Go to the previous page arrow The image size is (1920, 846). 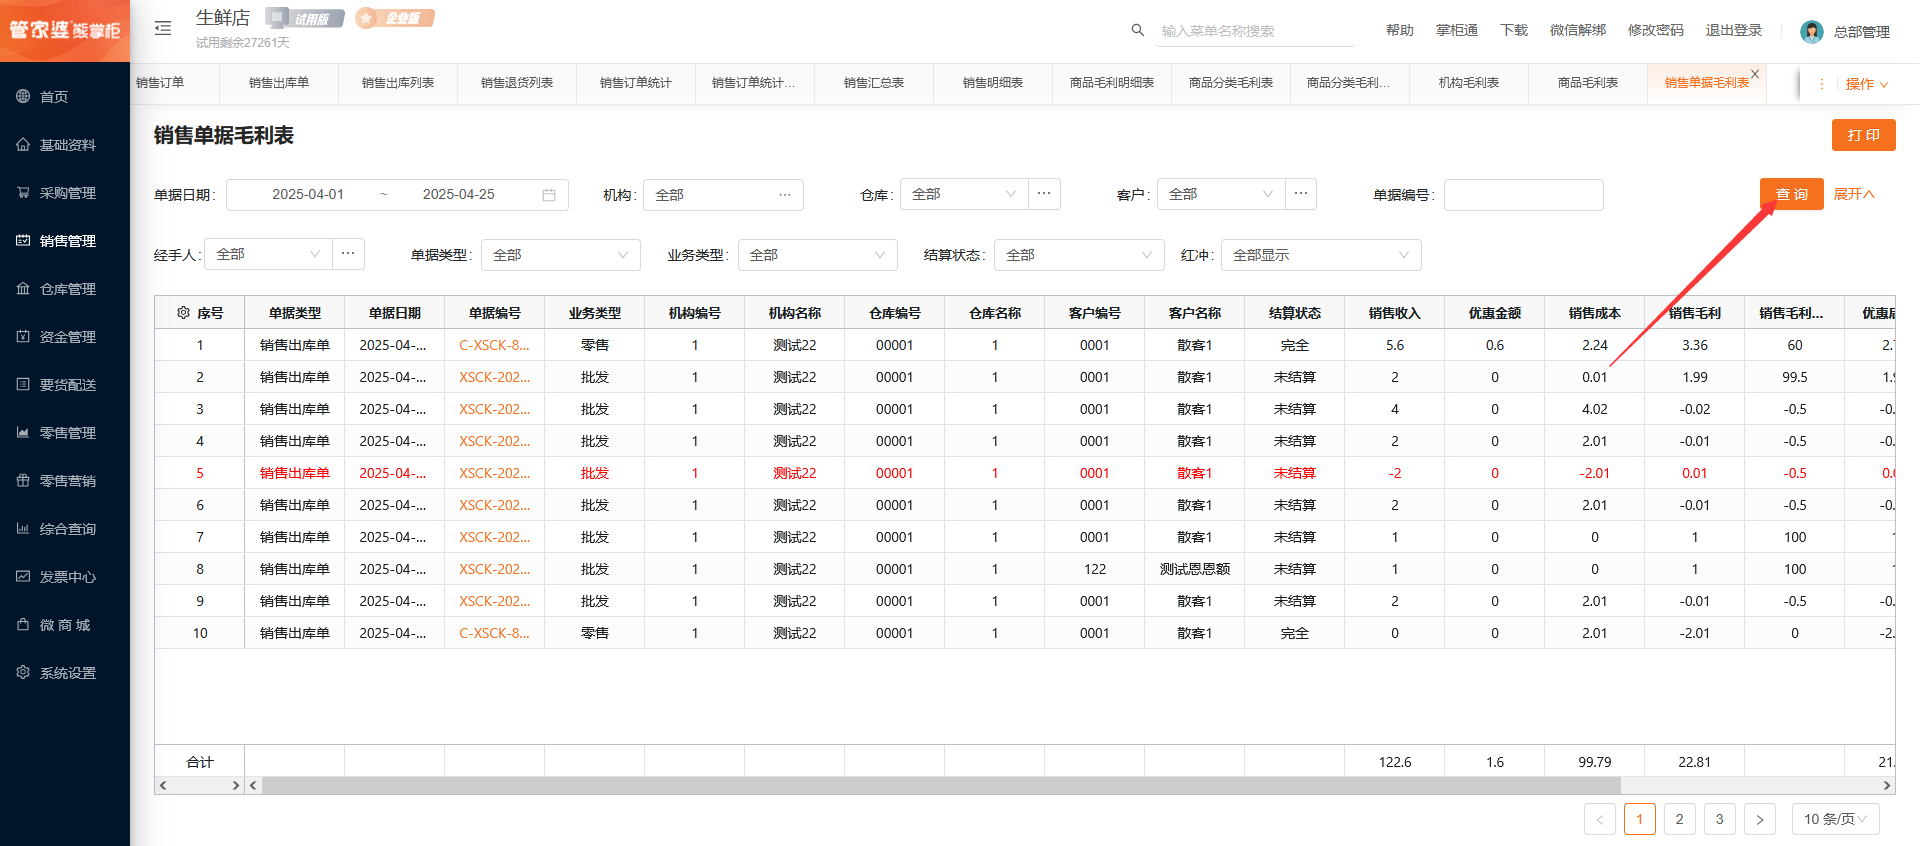(1600, 819)
